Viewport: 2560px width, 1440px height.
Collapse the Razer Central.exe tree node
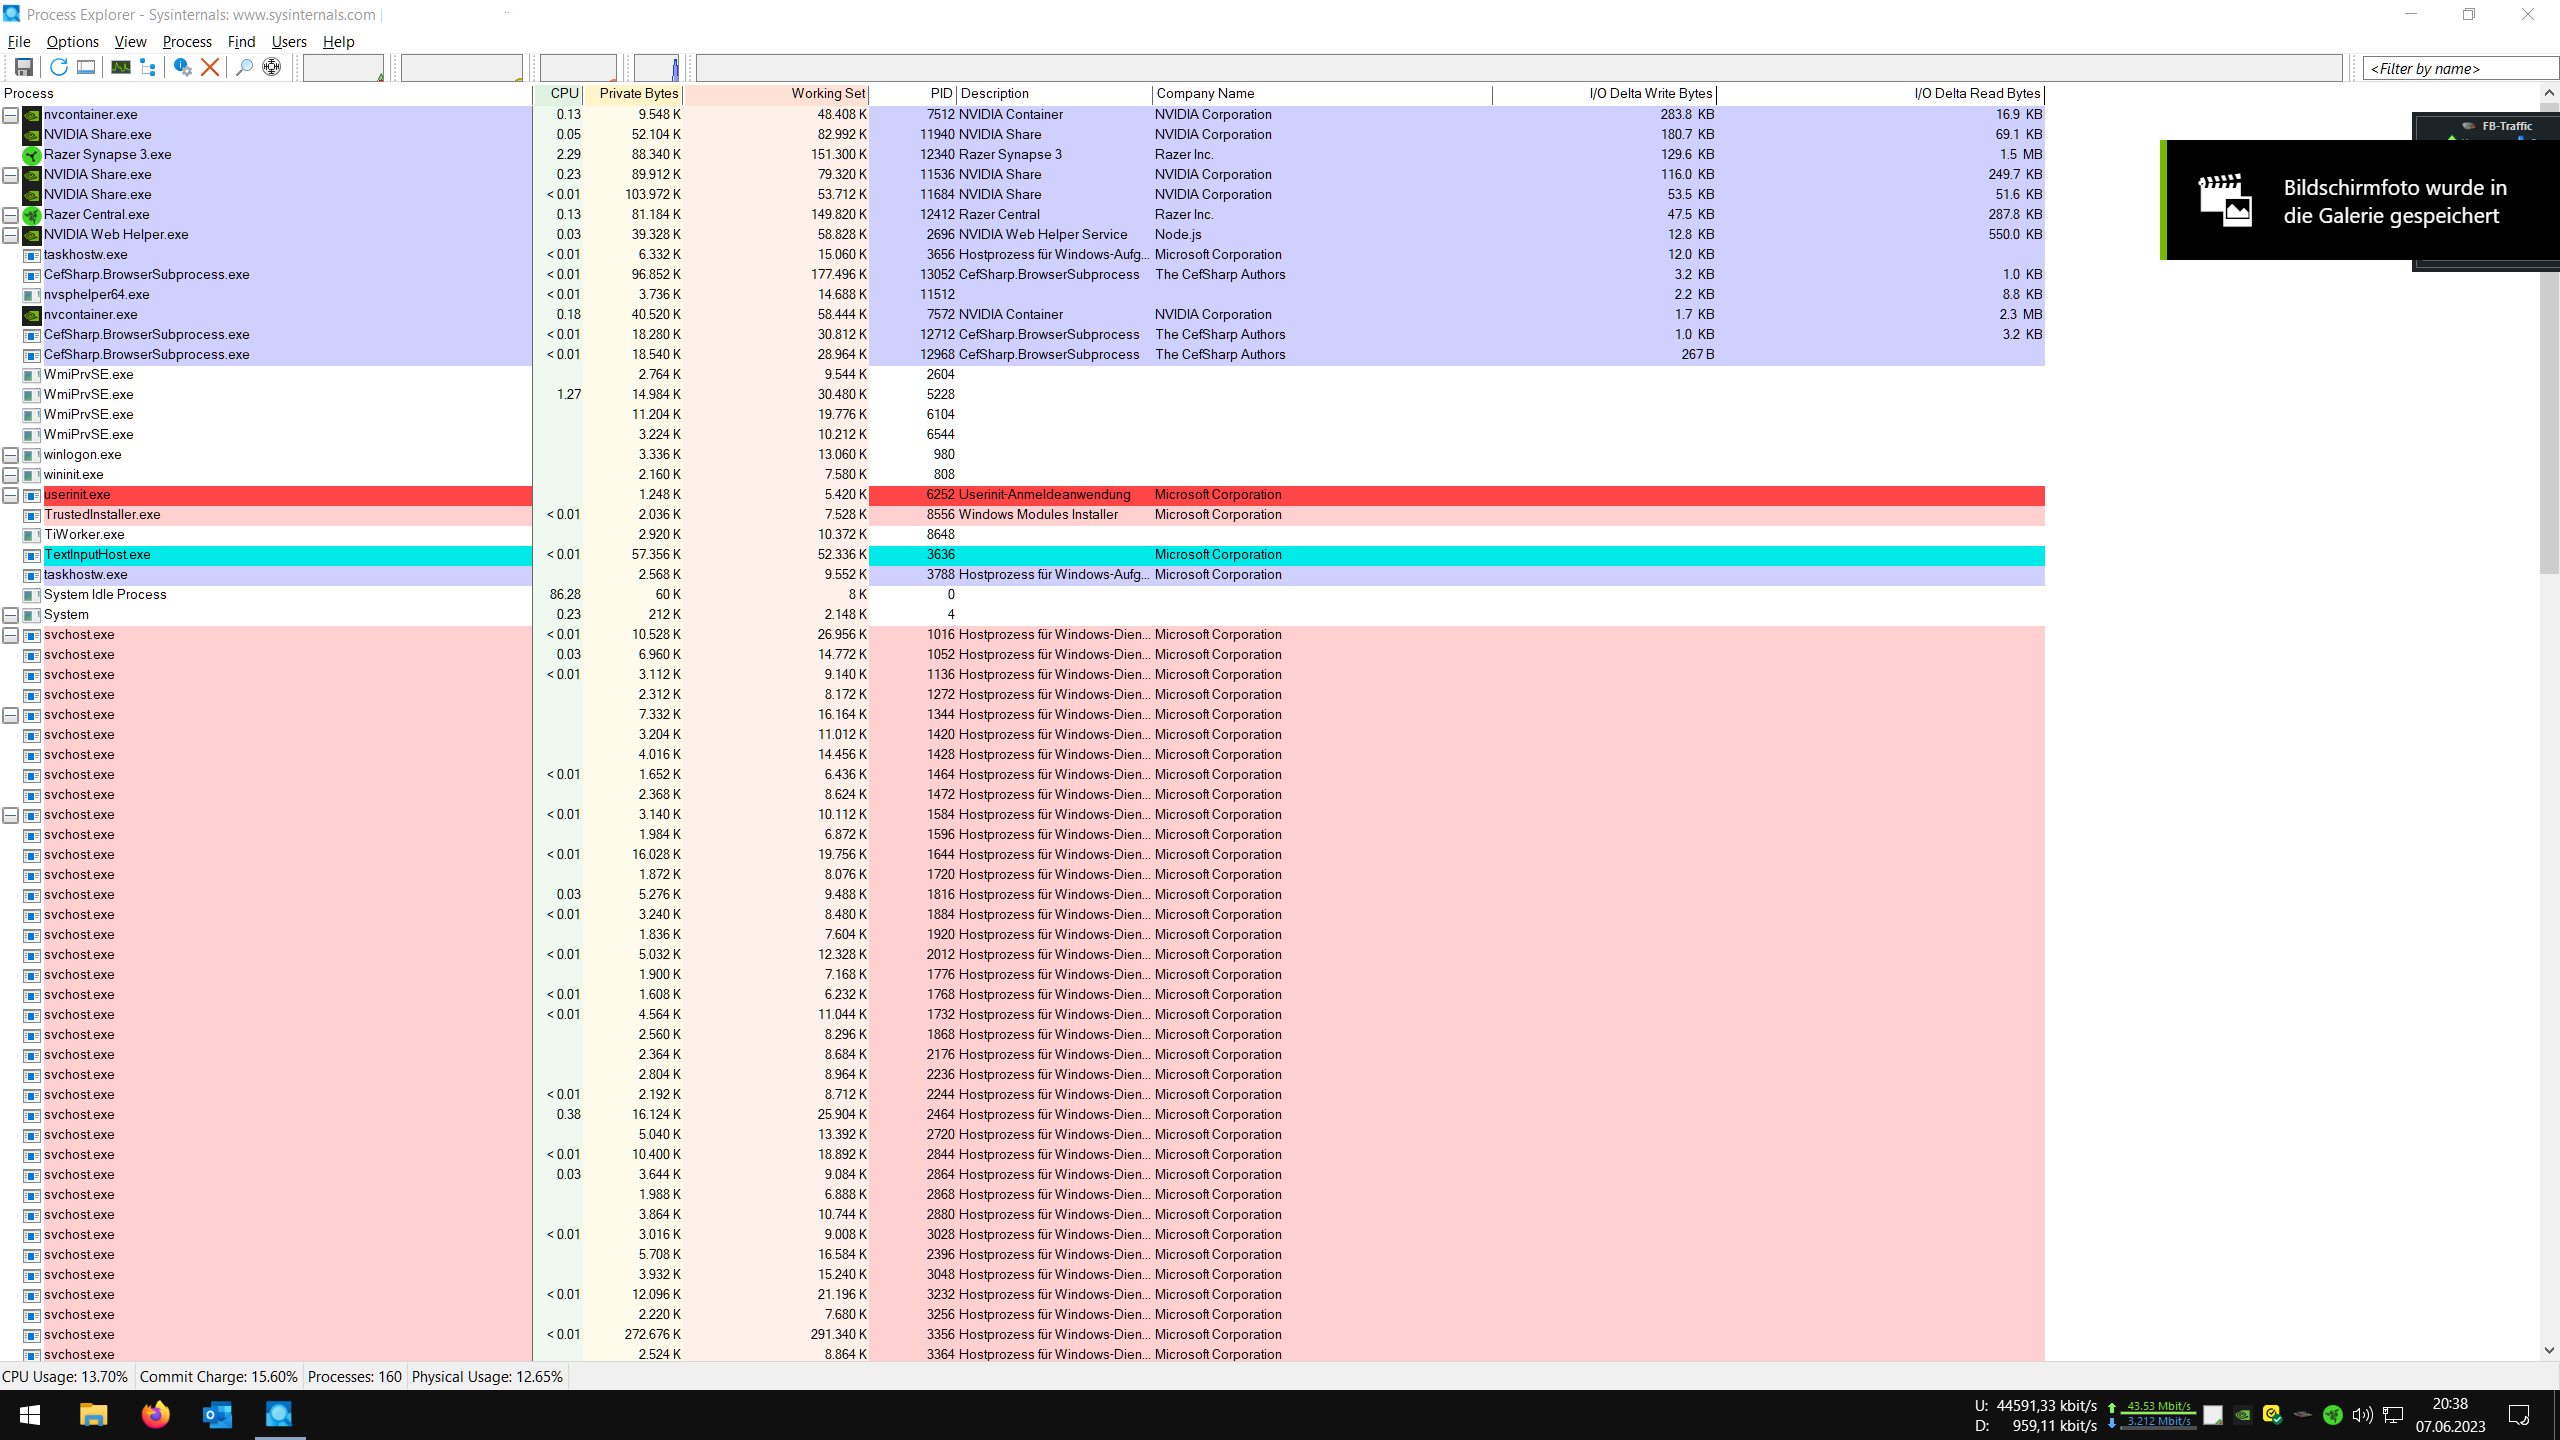click(x=10, y=215)
